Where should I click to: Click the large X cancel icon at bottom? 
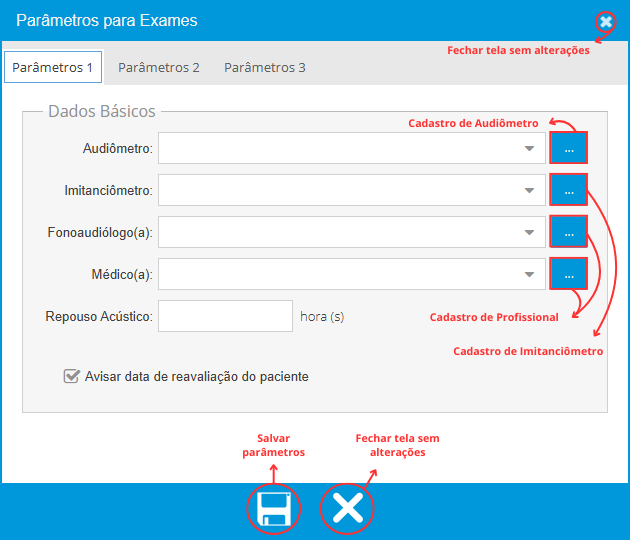click(347, 509)
